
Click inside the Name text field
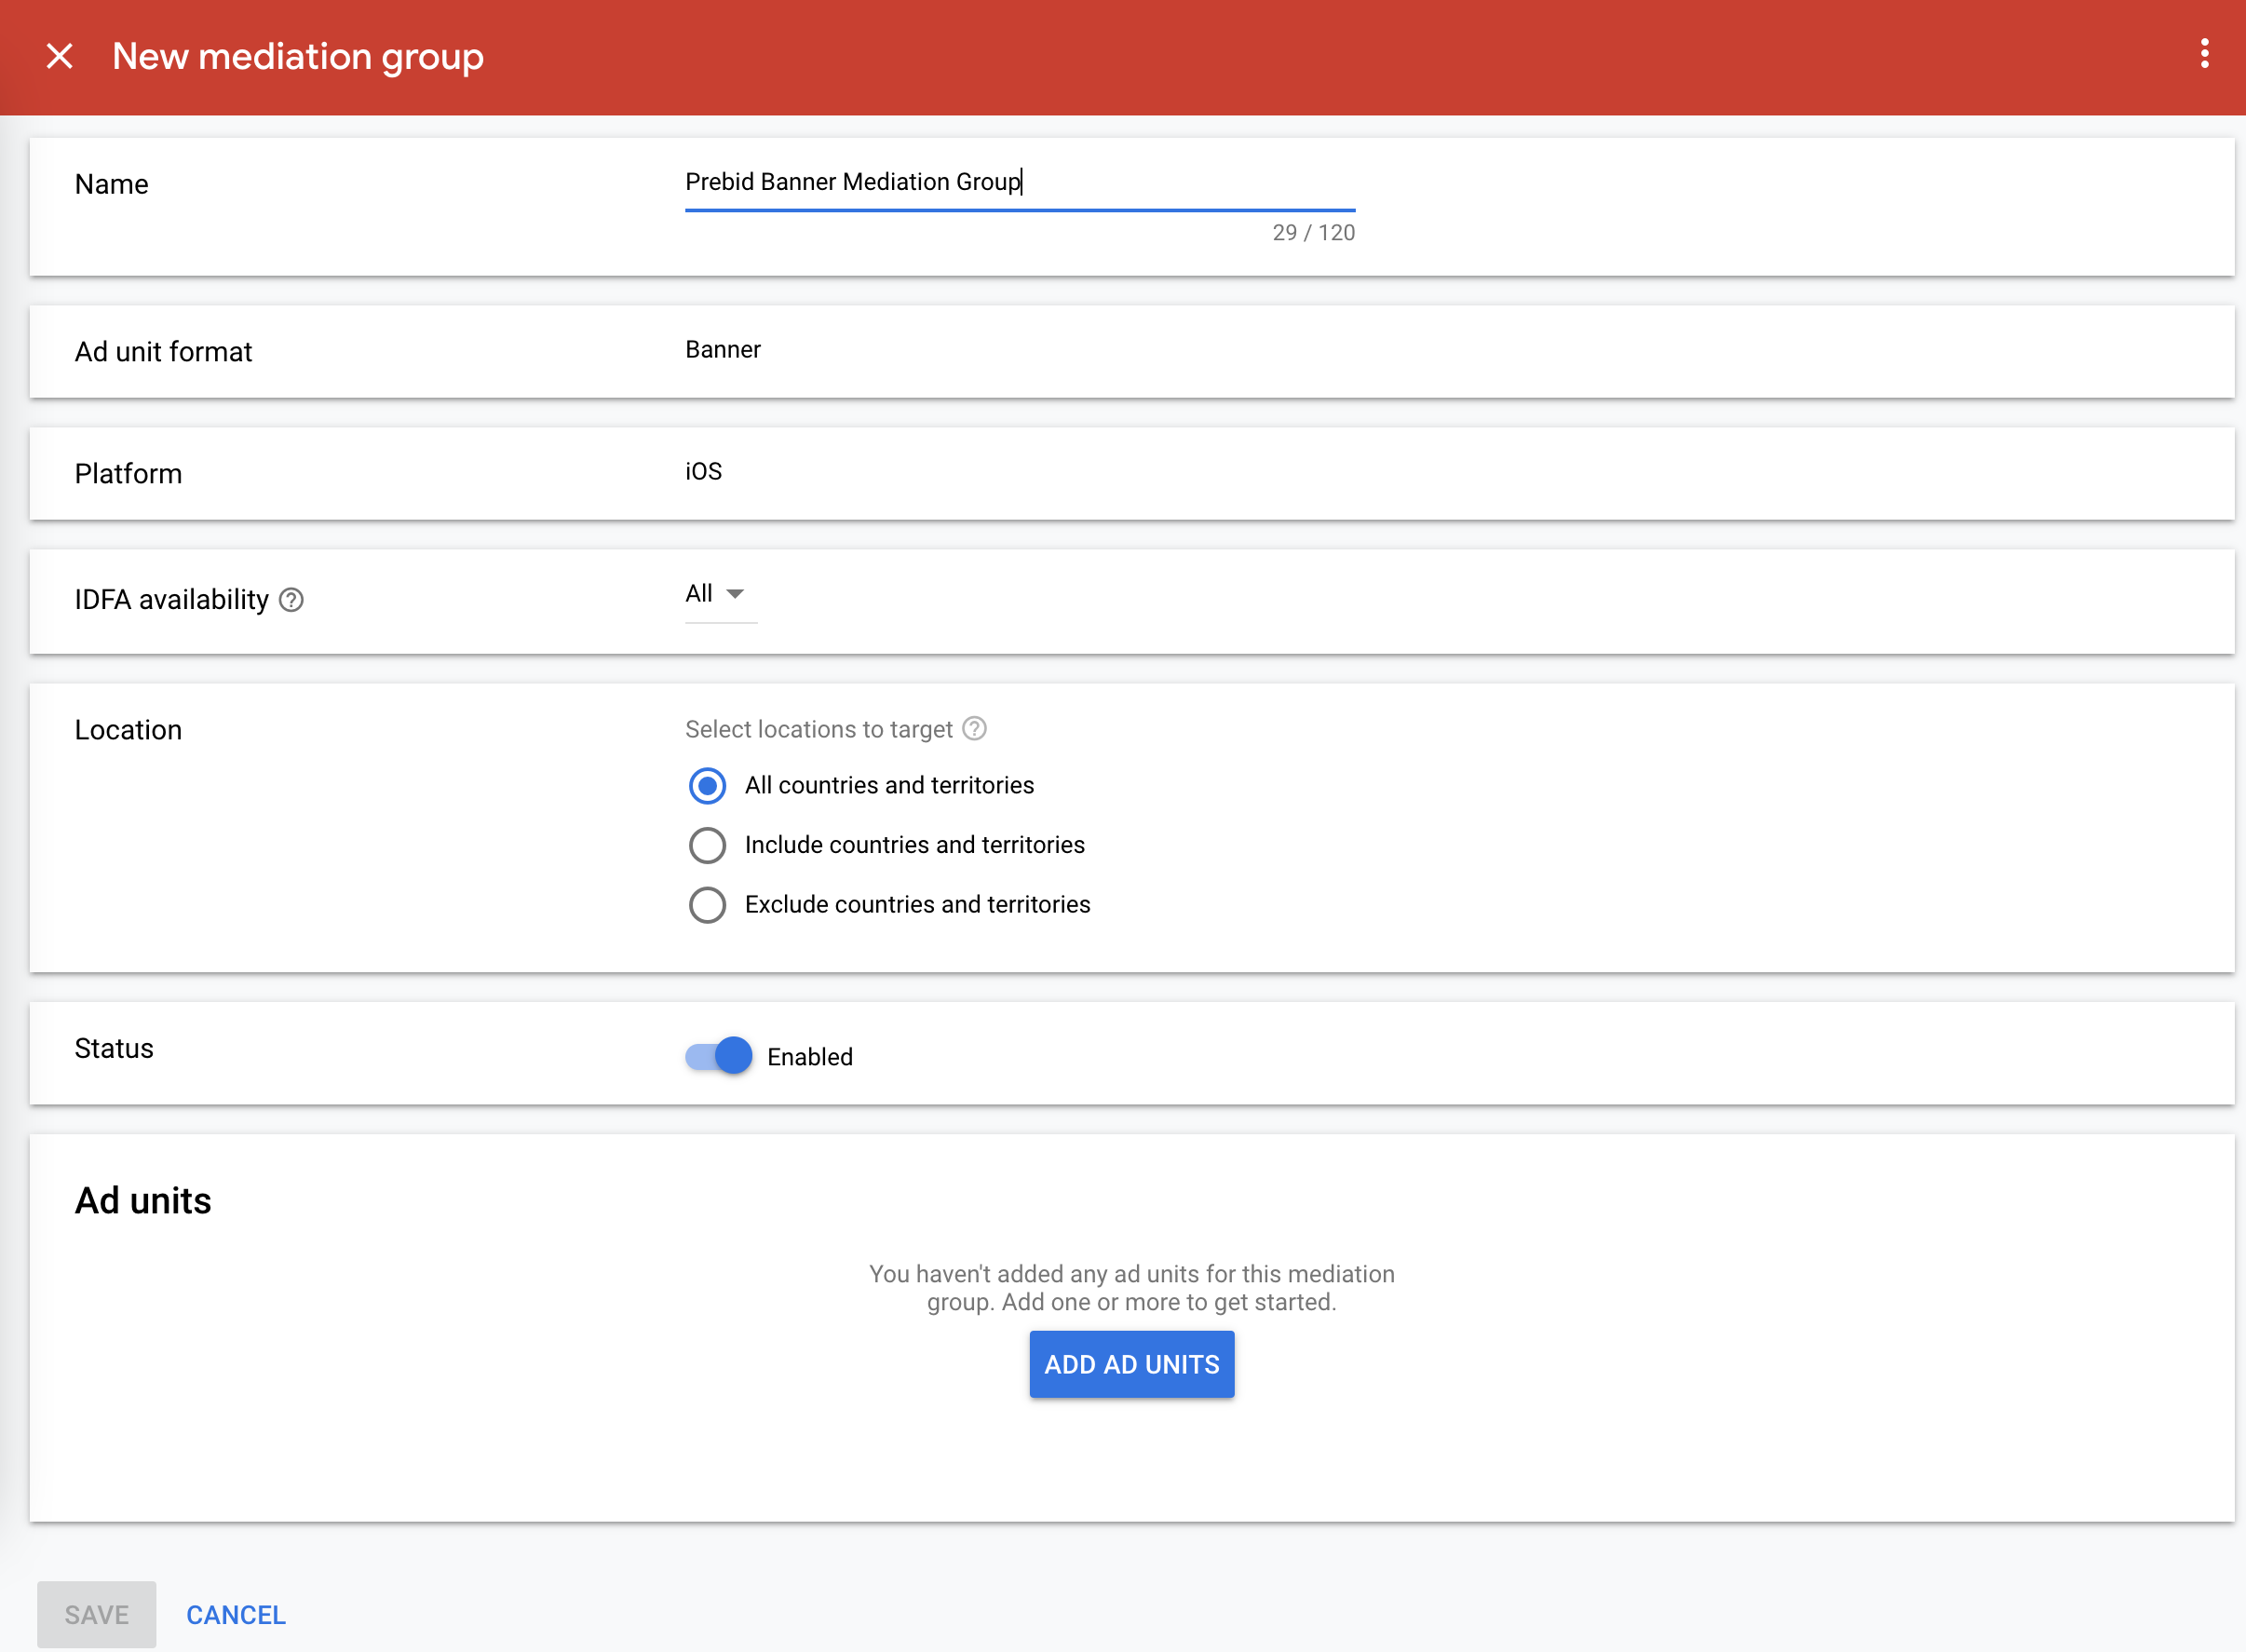pyautogui.click(x=1019, y=182)
